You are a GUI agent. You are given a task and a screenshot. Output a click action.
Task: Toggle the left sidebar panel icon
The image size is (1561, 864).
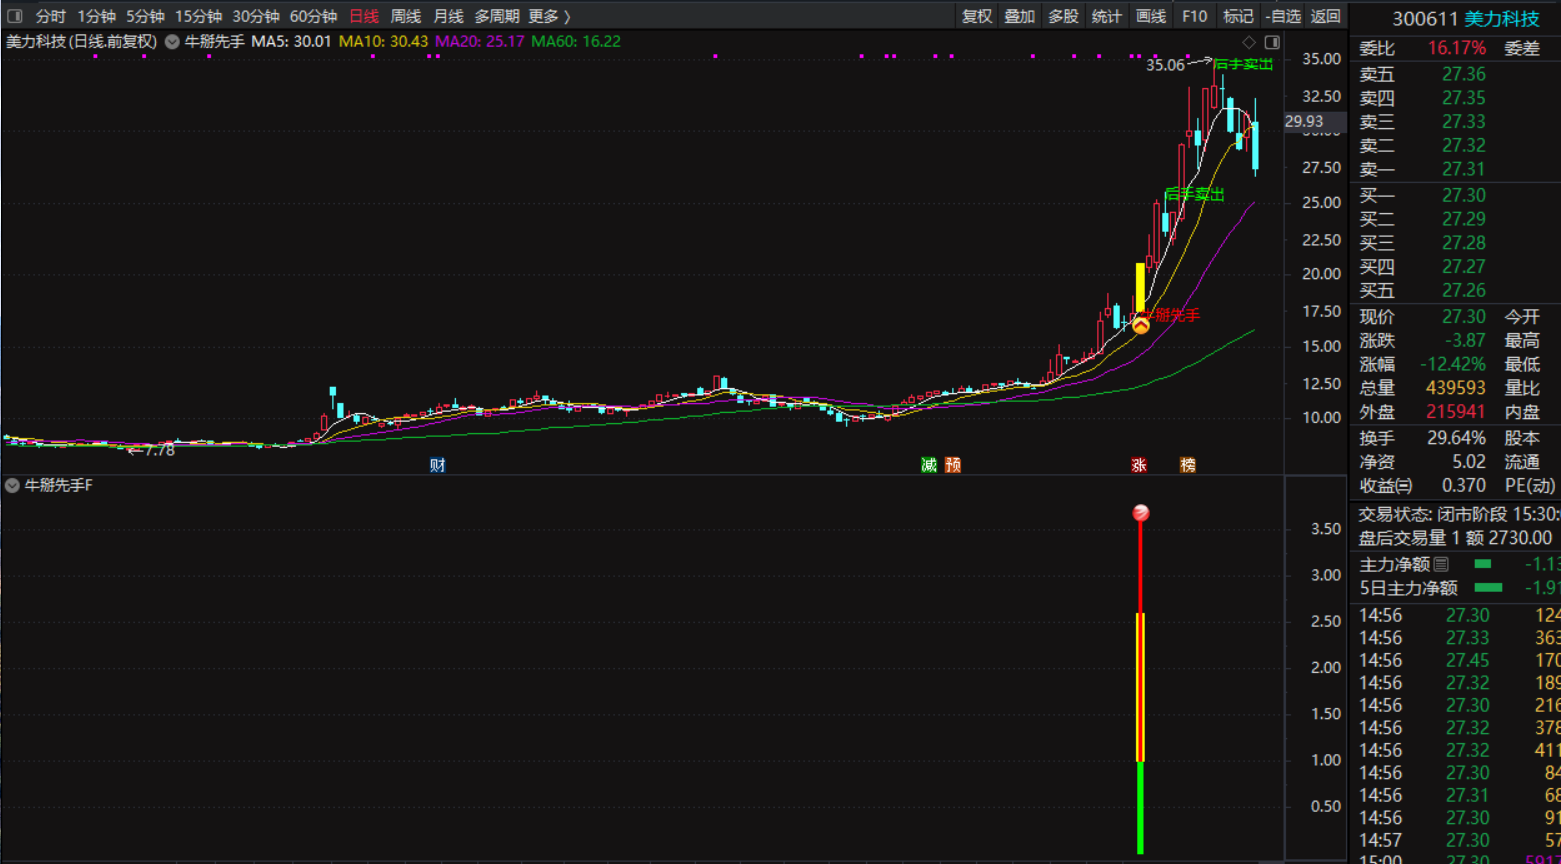coord(14,16)
